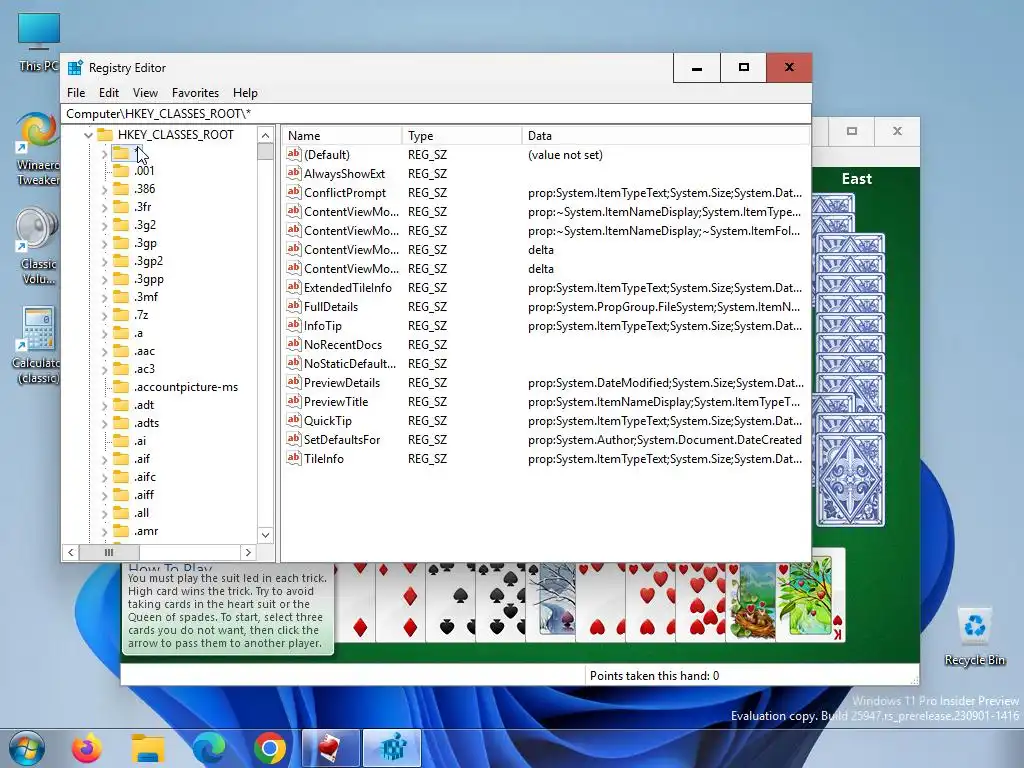Select the .ai tree key

click(x=140, y=441)
